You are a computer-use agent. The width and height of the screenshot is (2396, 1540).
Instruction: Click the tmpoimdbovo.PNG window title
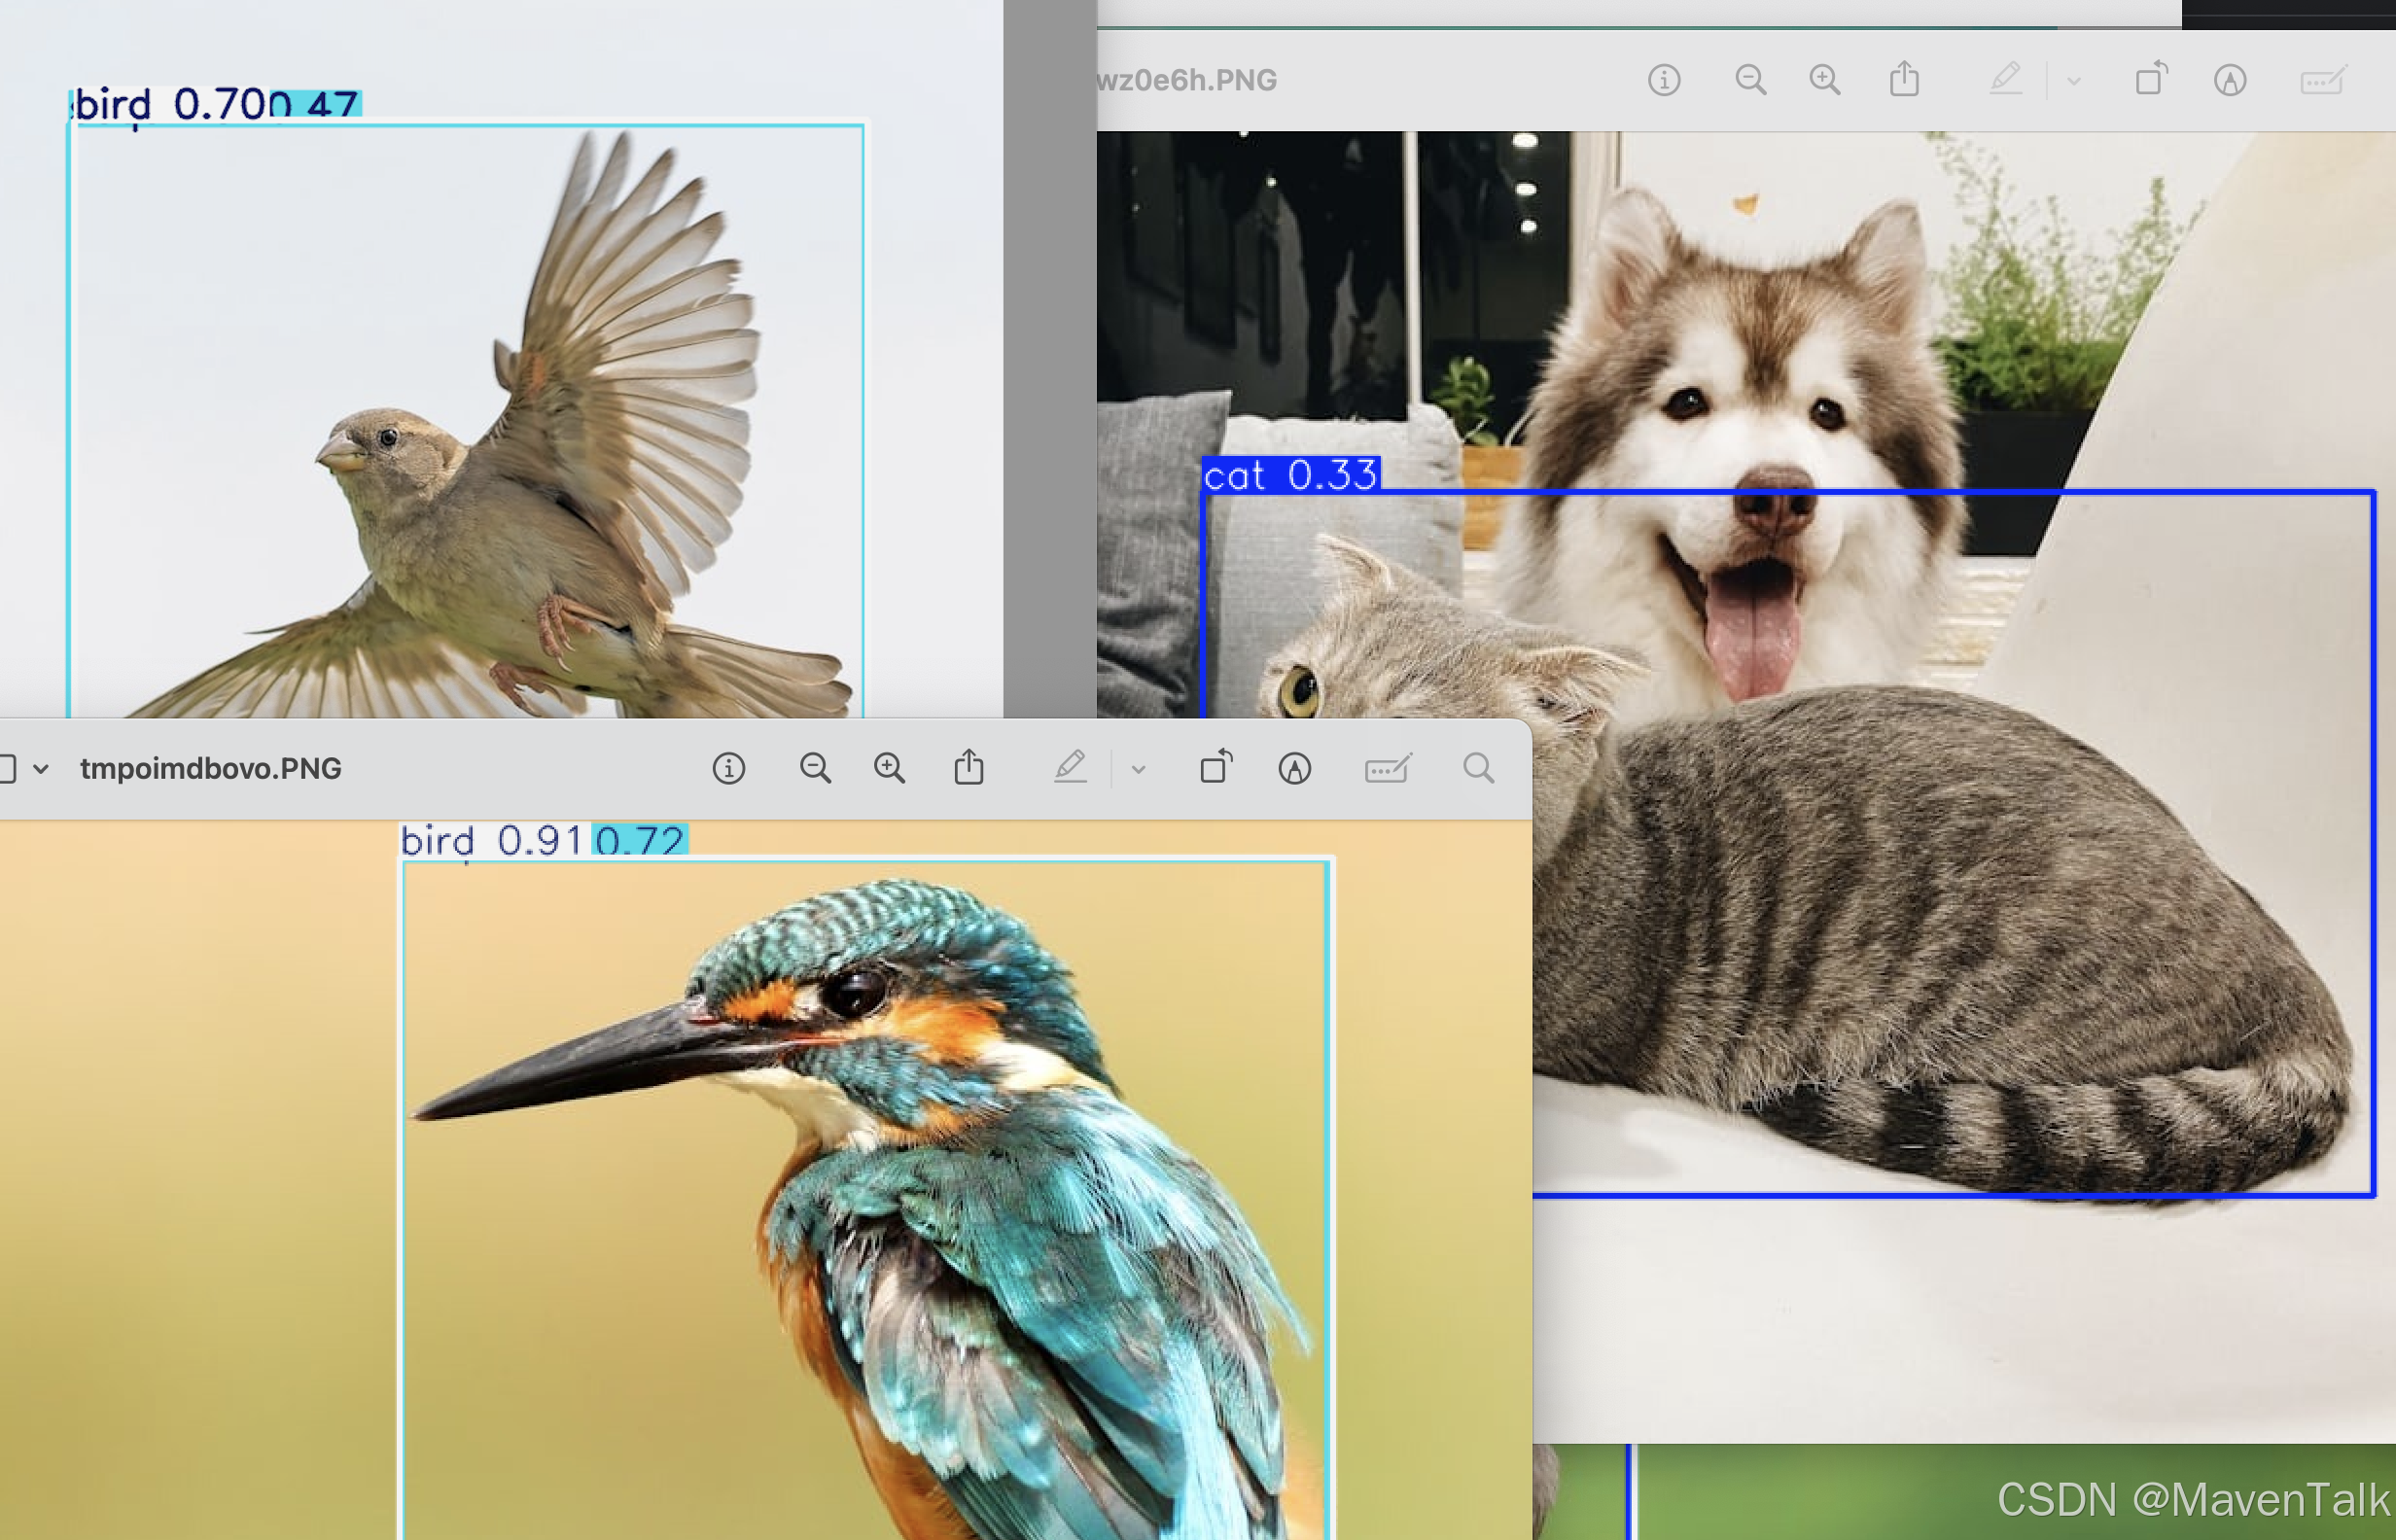click(210, 769)
